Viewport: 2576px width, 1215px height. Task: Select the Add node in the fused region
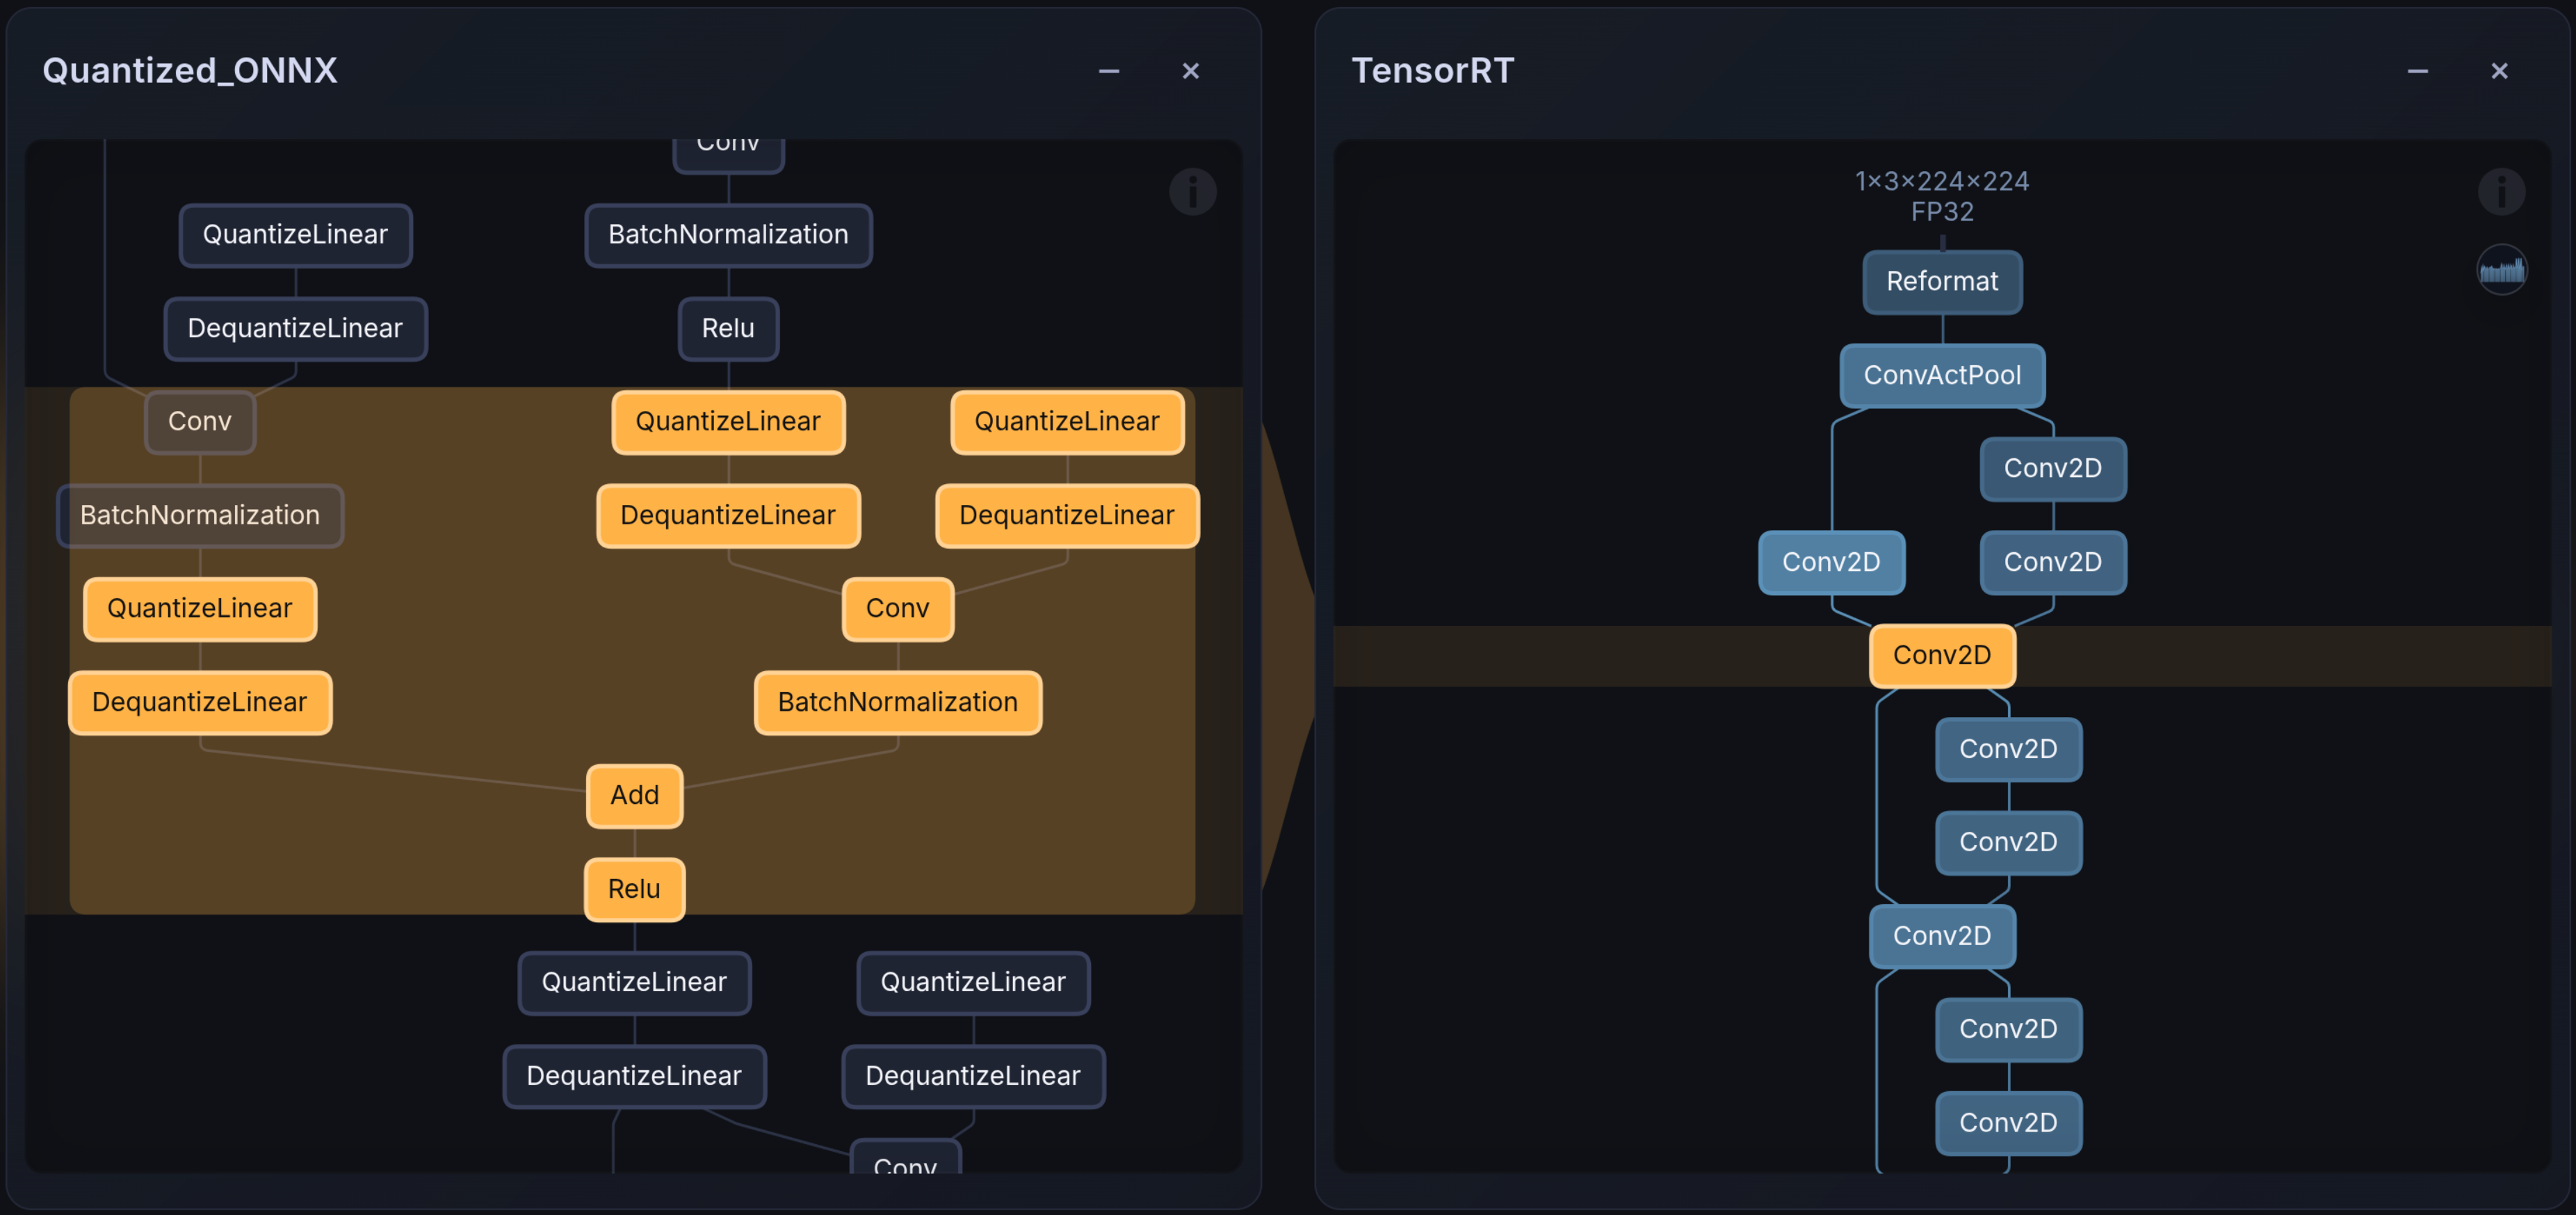pos(634,796)
